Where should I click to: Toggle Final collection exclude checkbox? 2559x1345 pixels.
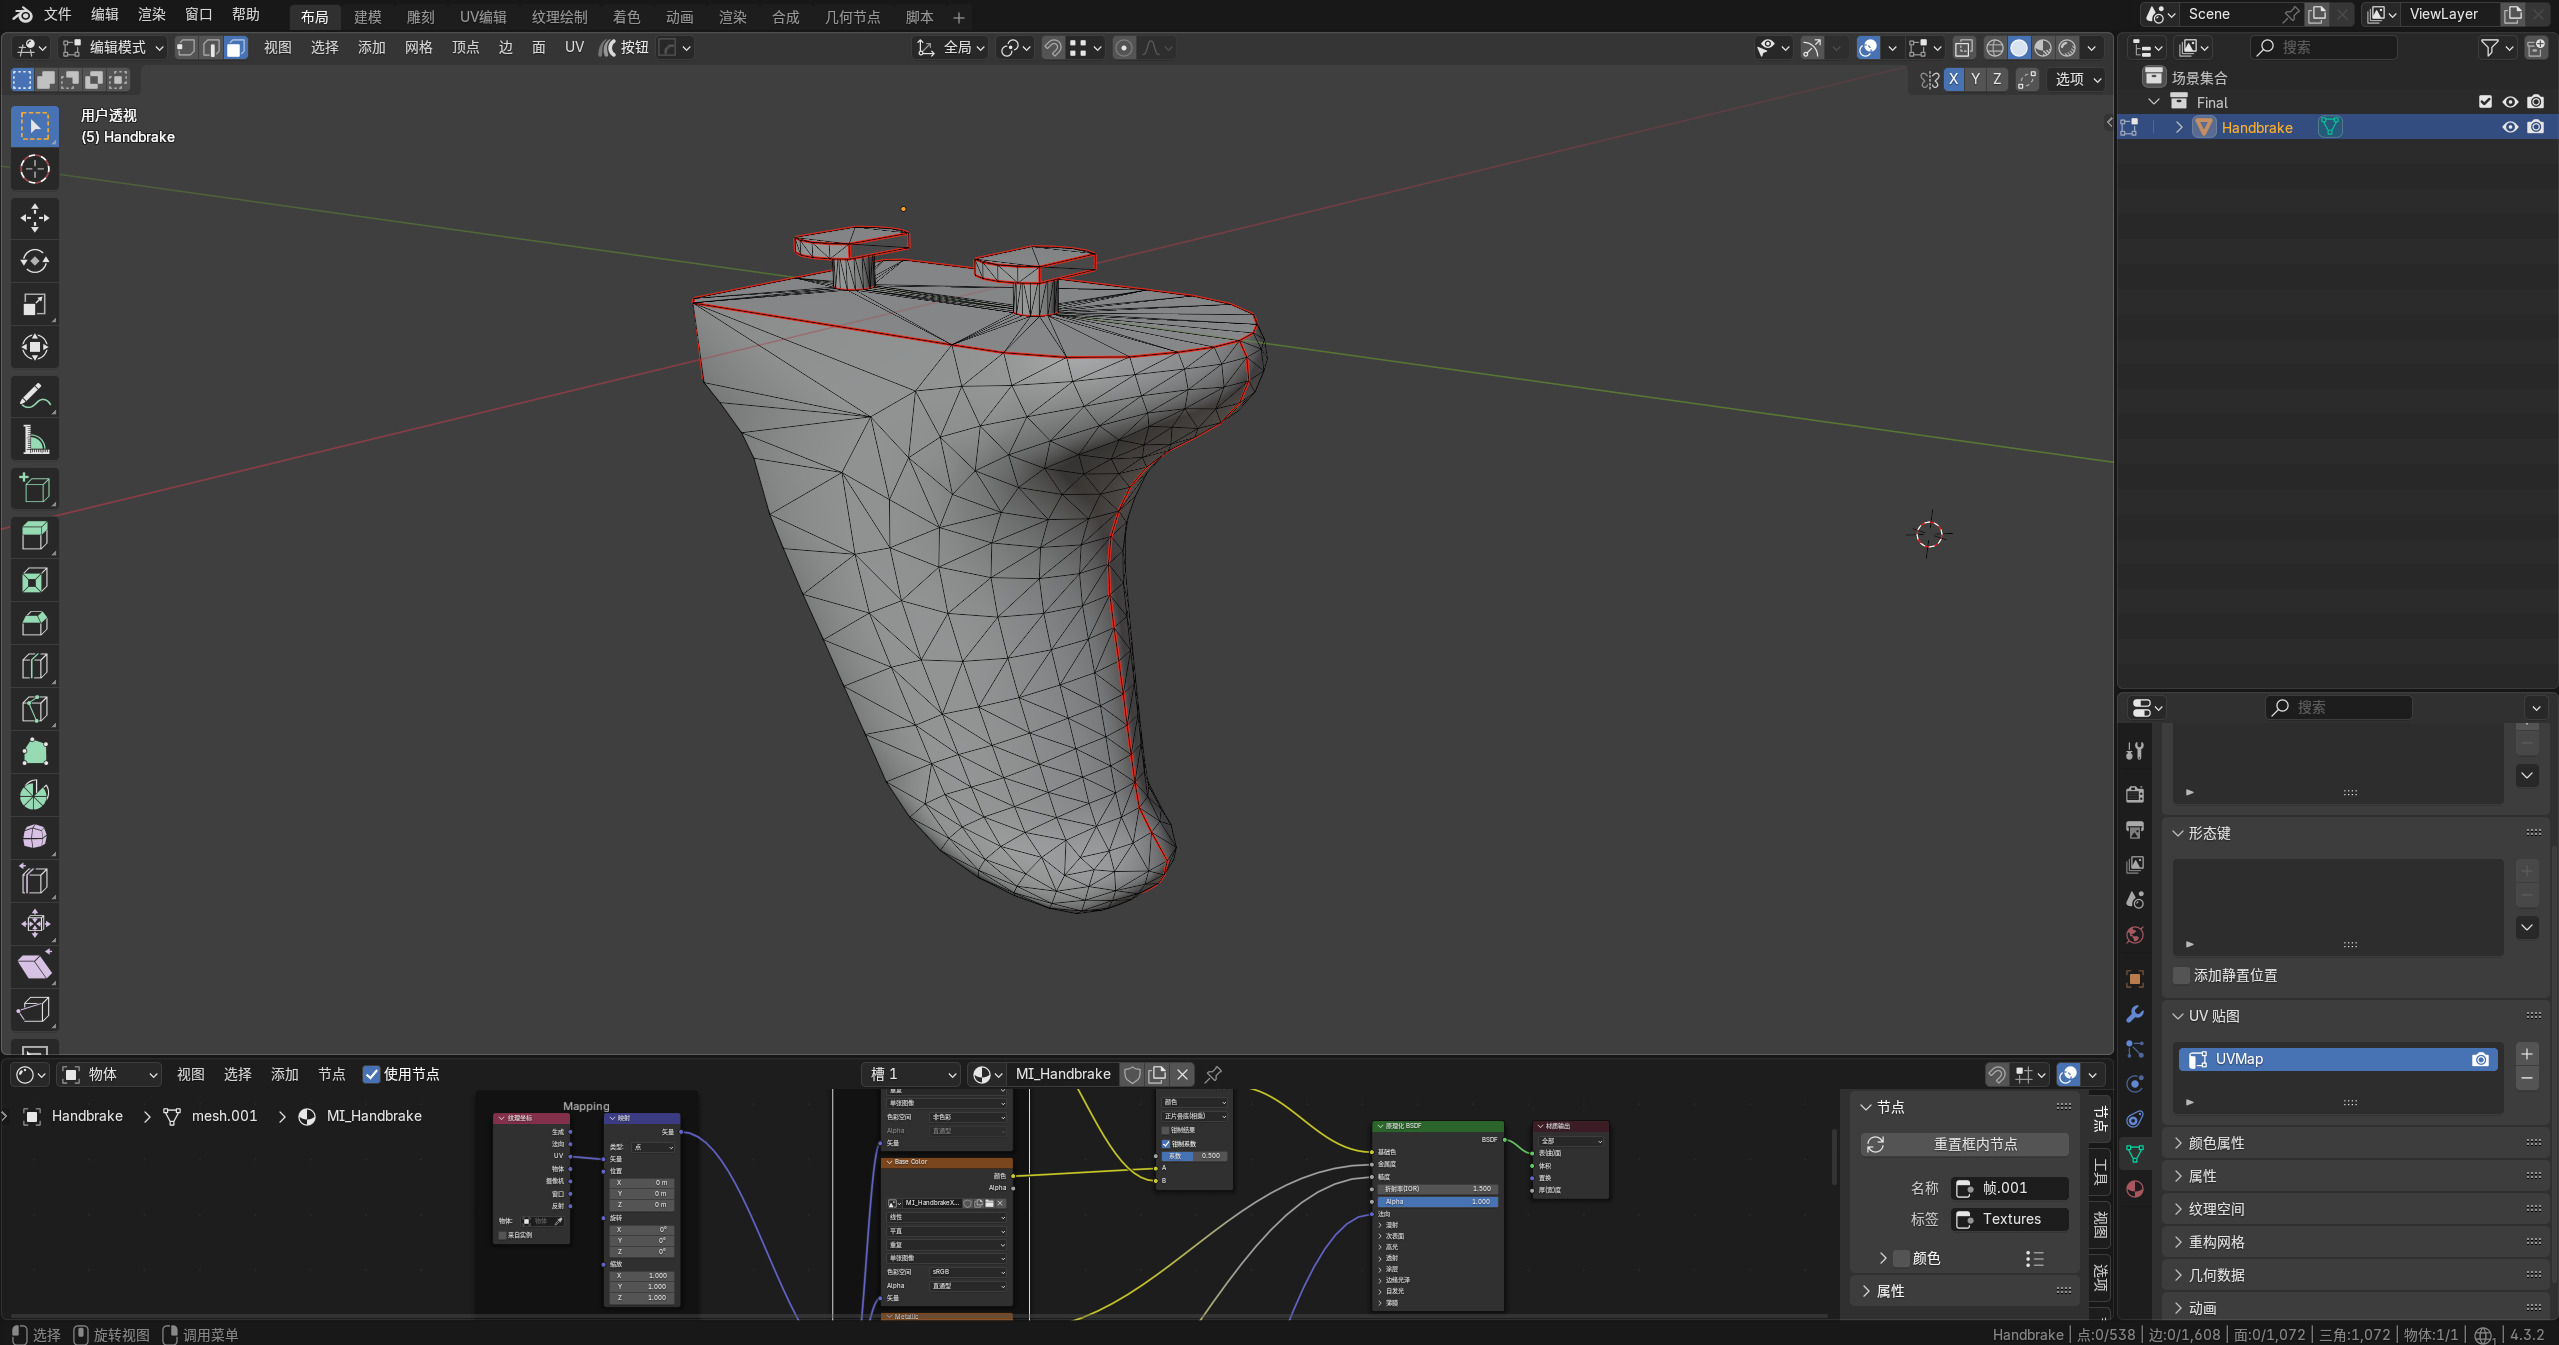point(2485,102)
